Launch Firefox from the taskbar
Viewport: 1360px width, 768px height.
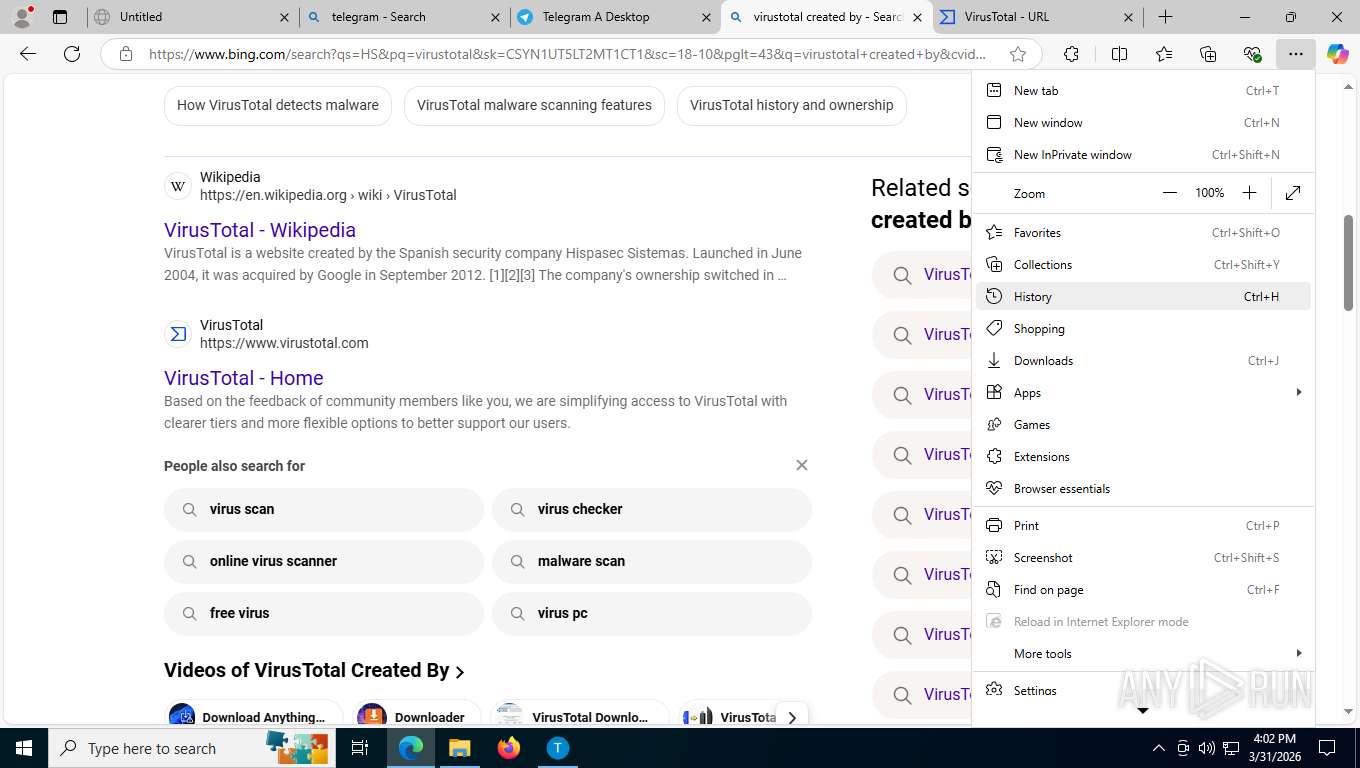tap(509, 747)
